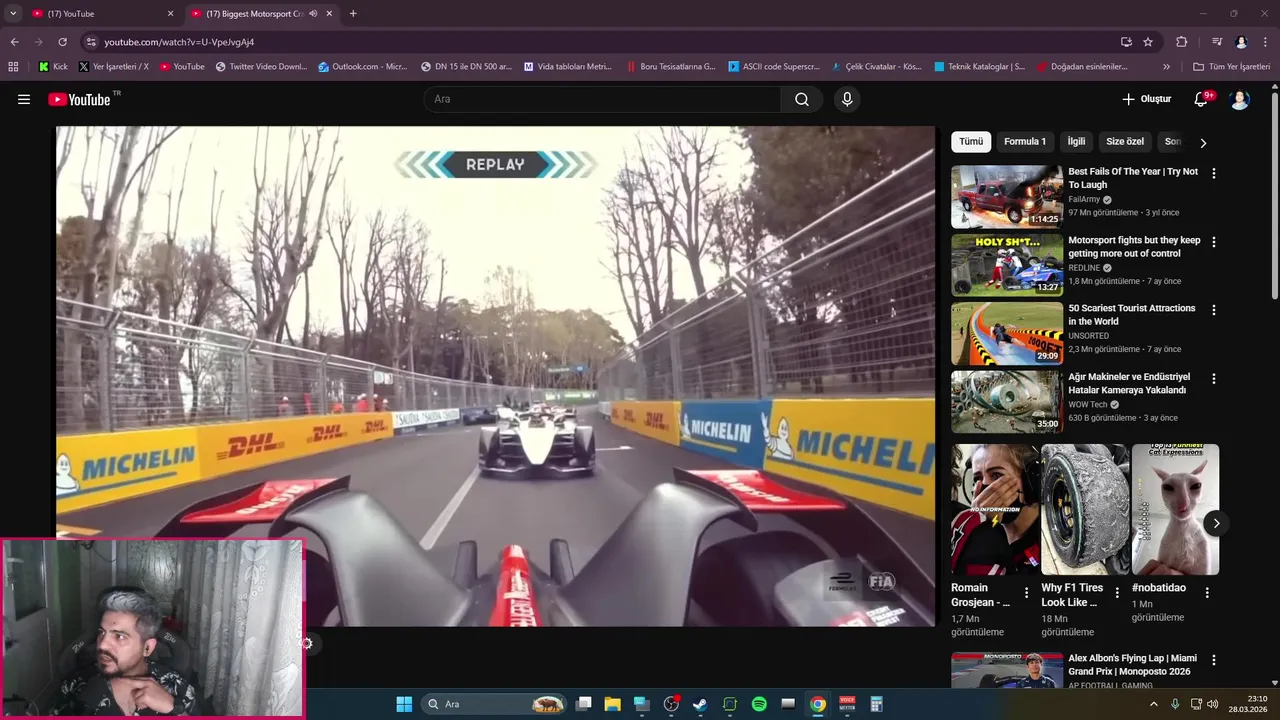Select the Size özel filter chip
Screen dimensions: 1280x720
pos(1125,142)
